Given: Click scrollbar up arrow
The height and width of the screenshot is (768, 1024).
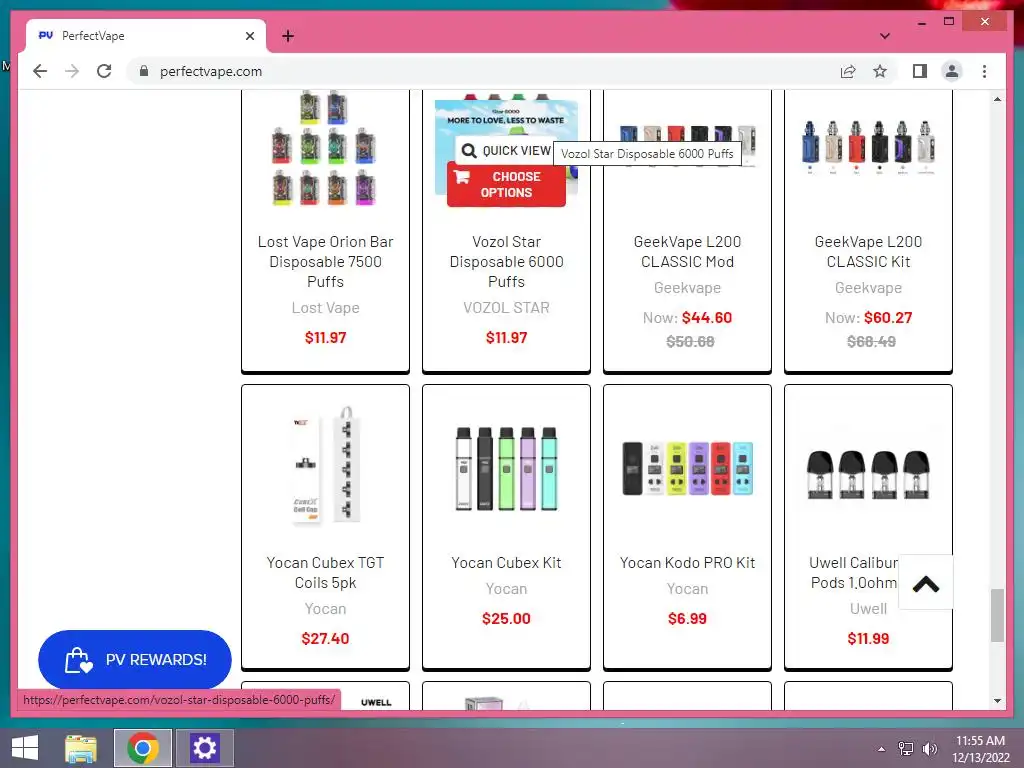Looking at the screenshot, I should coord(997,99).
